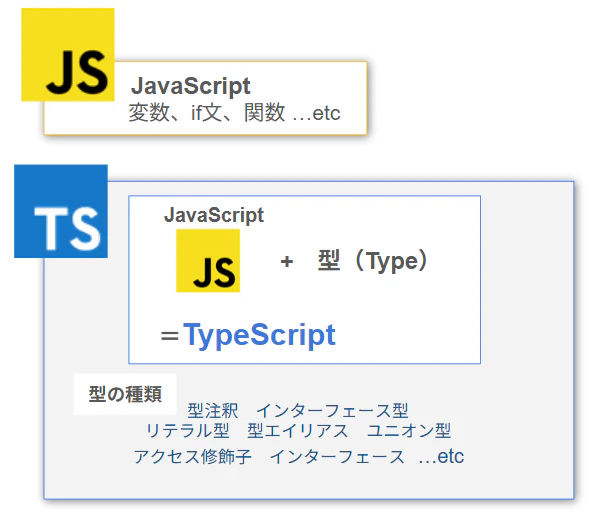Click the 型エイリアス text

(x=297, y=431)
